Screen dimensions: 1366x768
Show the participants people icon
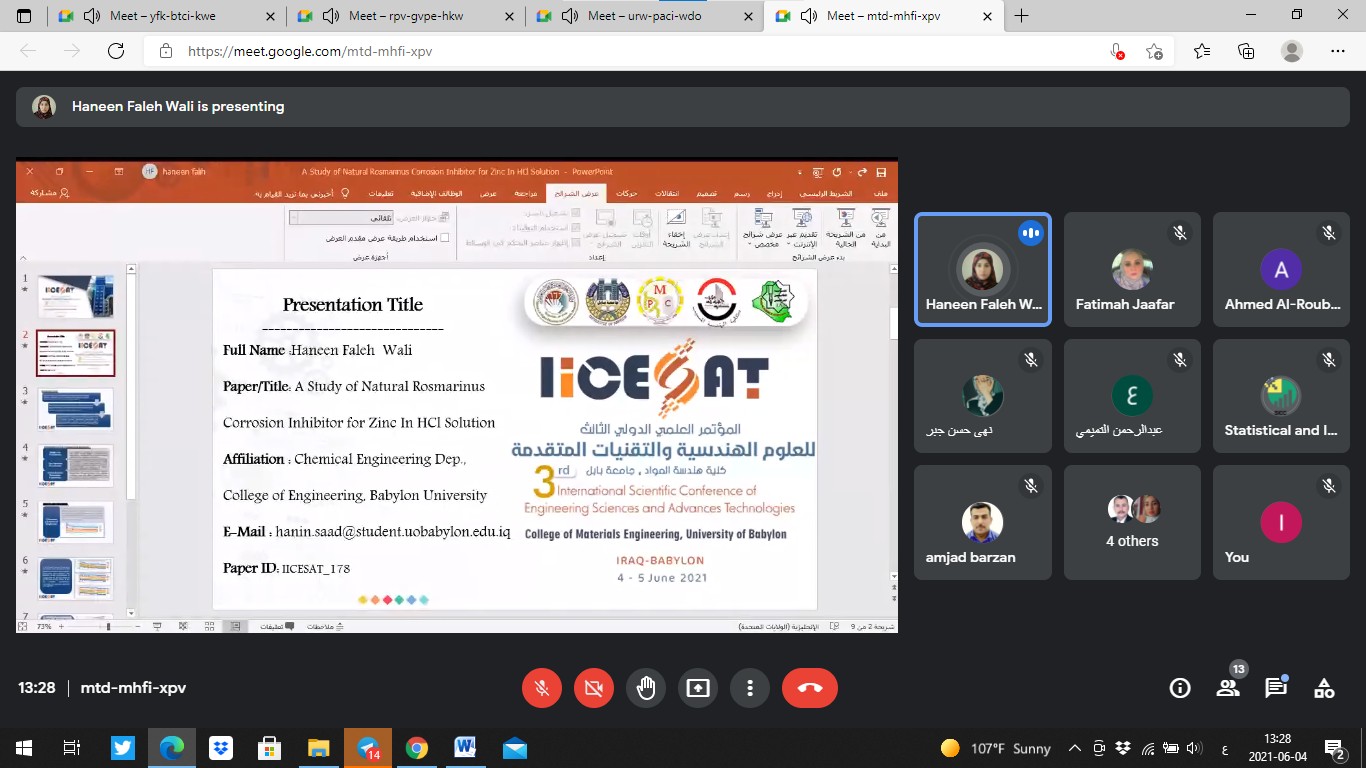[1228, 688]
